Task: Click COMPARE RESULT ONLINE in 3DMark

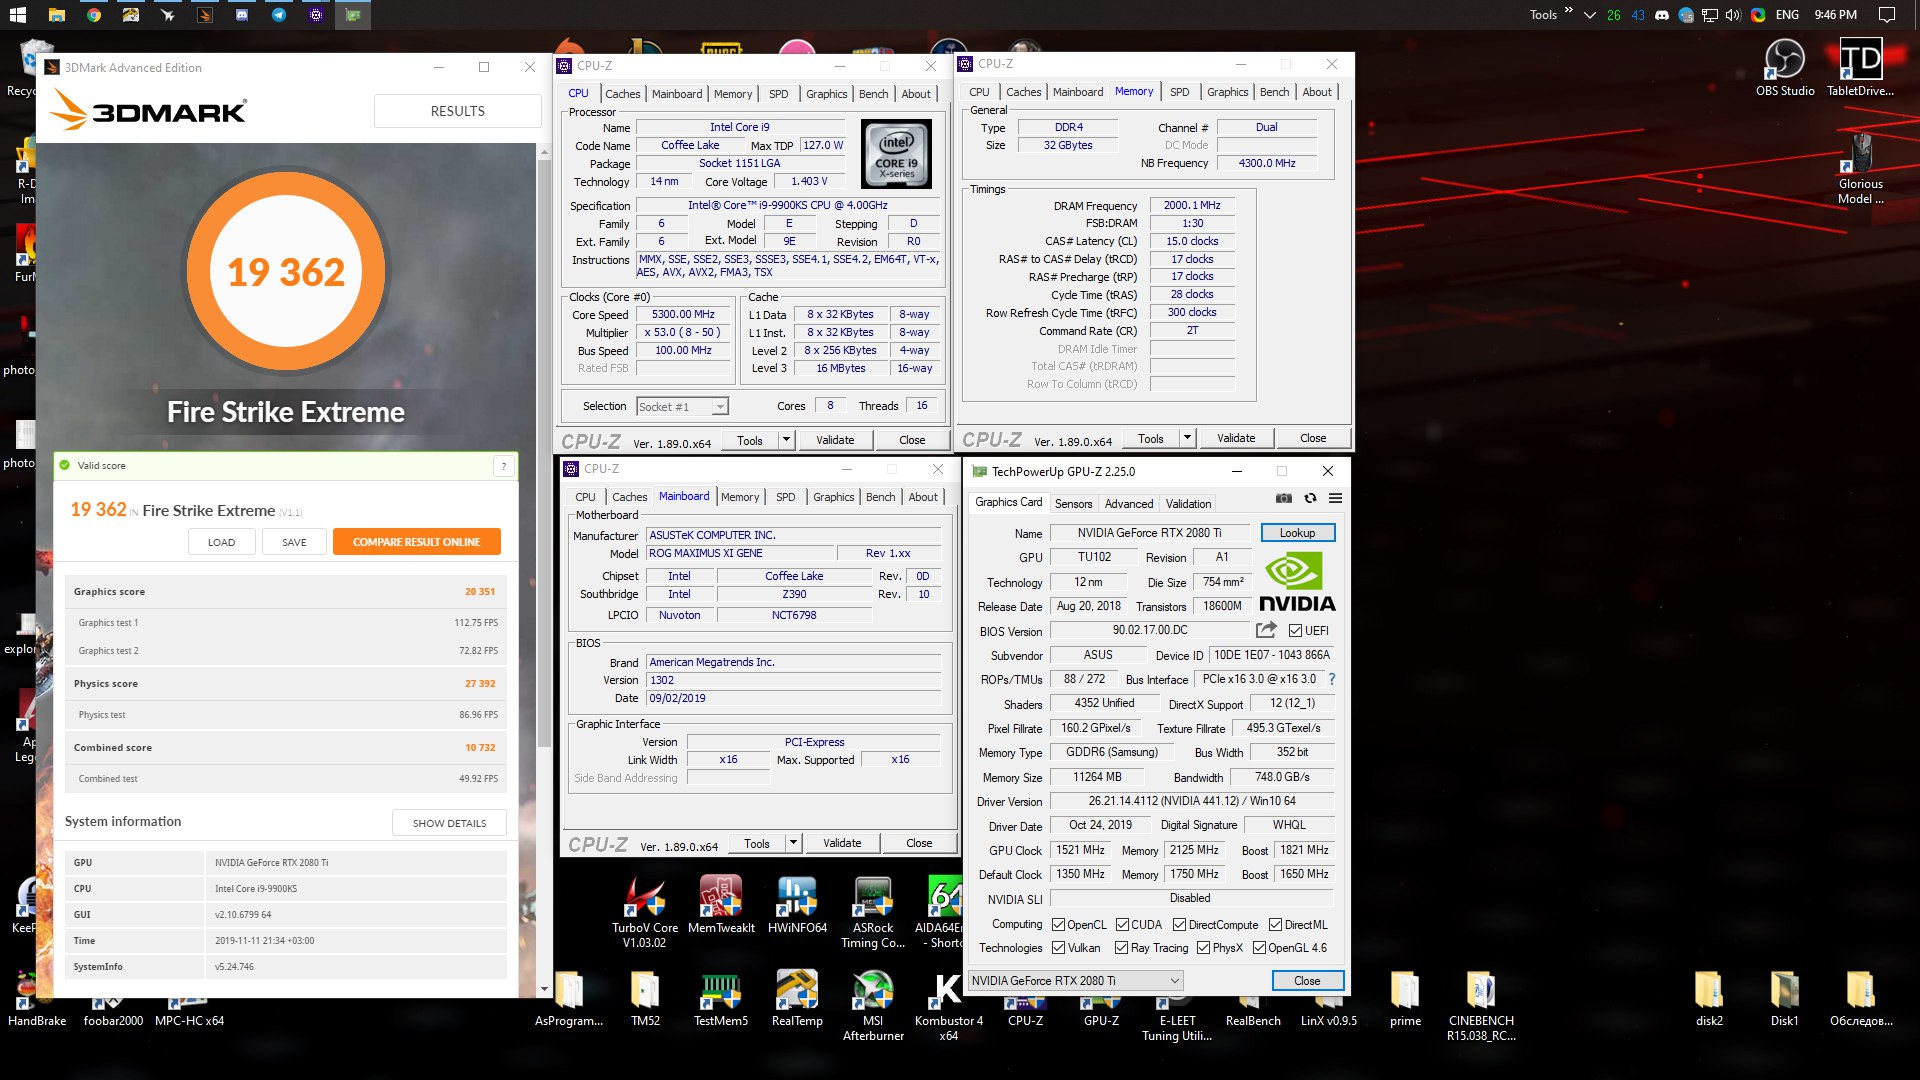Action: coord(416,542)
